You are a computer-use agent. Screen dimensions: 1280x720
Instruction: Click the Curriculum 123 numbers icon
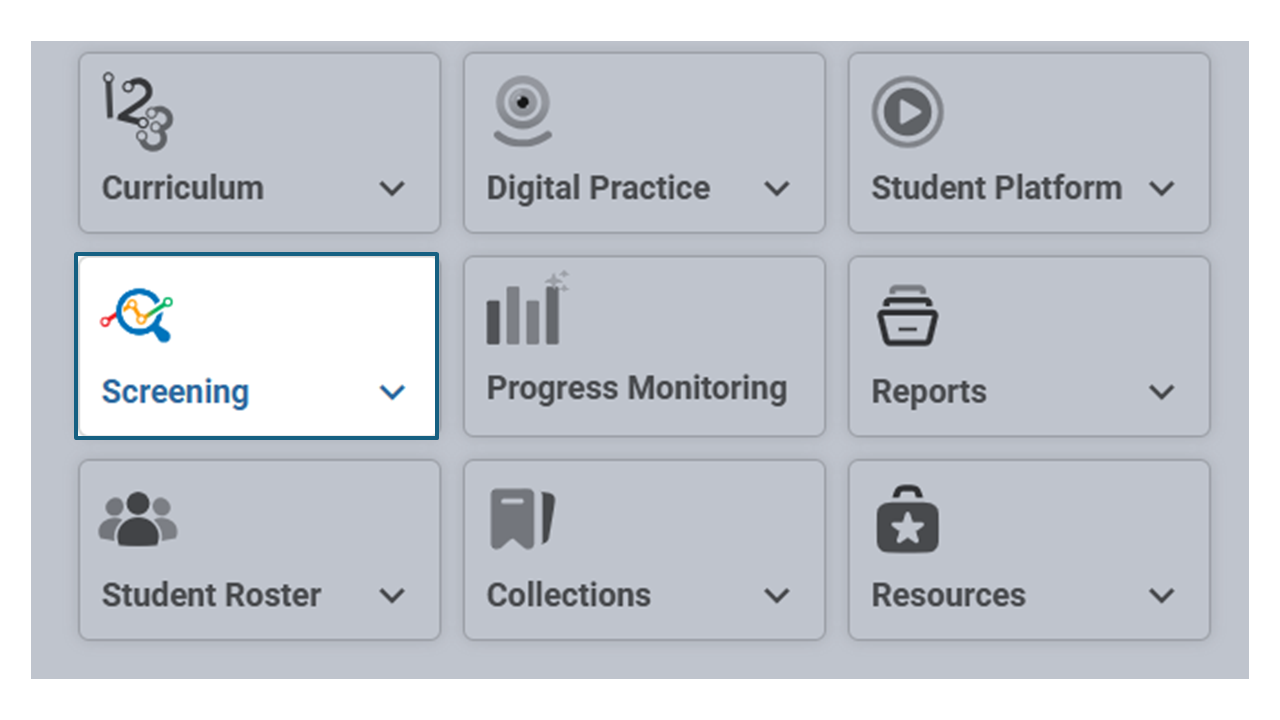pos(138,111)
